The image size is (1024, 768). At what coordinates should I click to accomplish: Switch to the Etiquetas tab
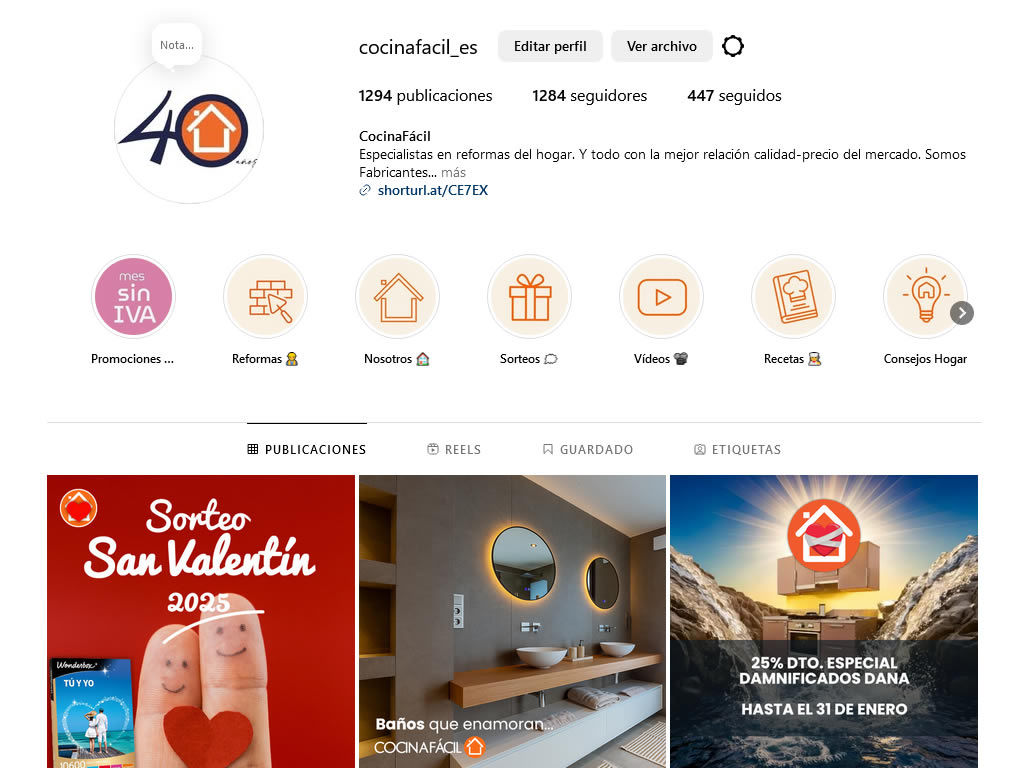737,449
